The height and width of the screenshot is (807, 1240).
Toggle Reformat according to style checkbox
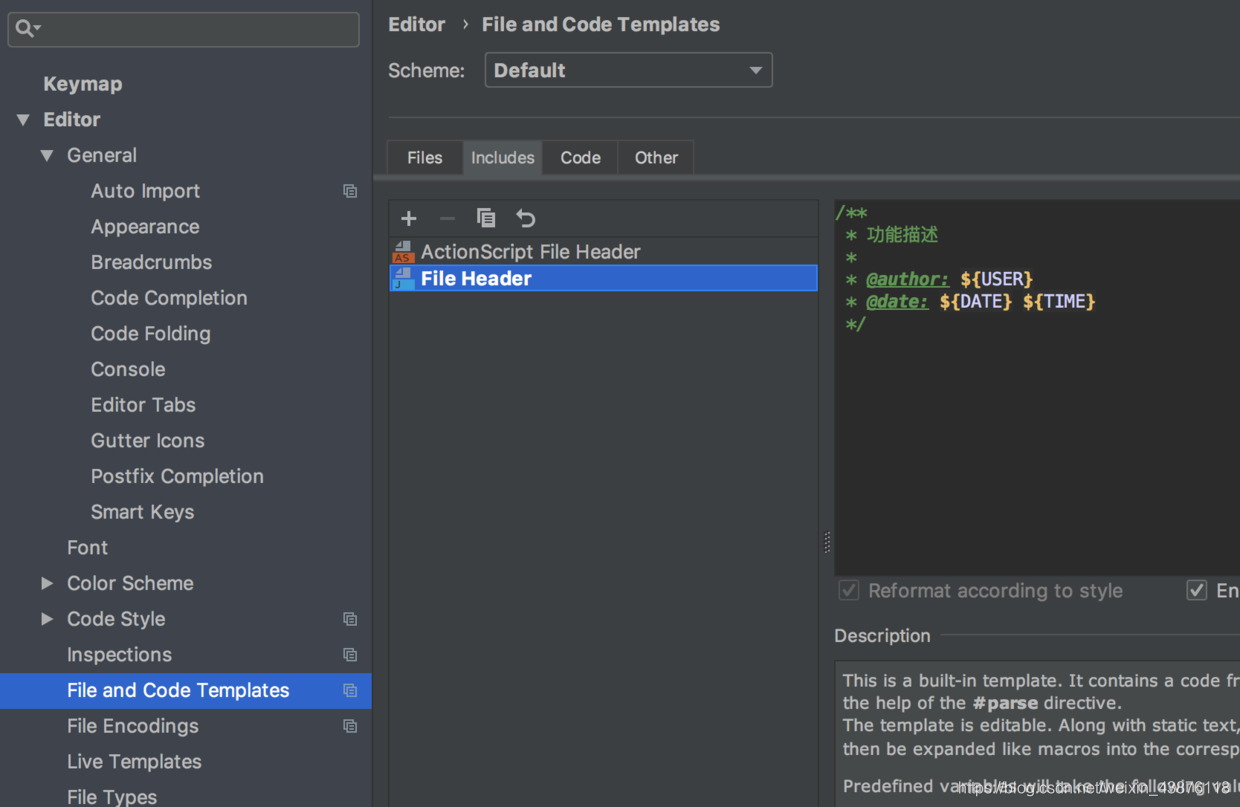(849, 590)
